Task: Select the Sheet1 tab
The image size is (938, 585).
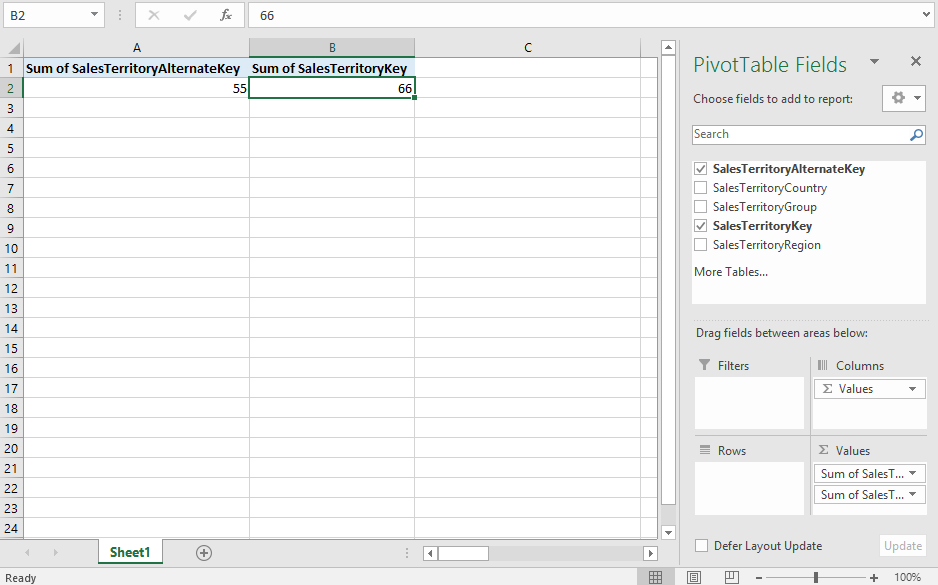Action: (130, 552)
